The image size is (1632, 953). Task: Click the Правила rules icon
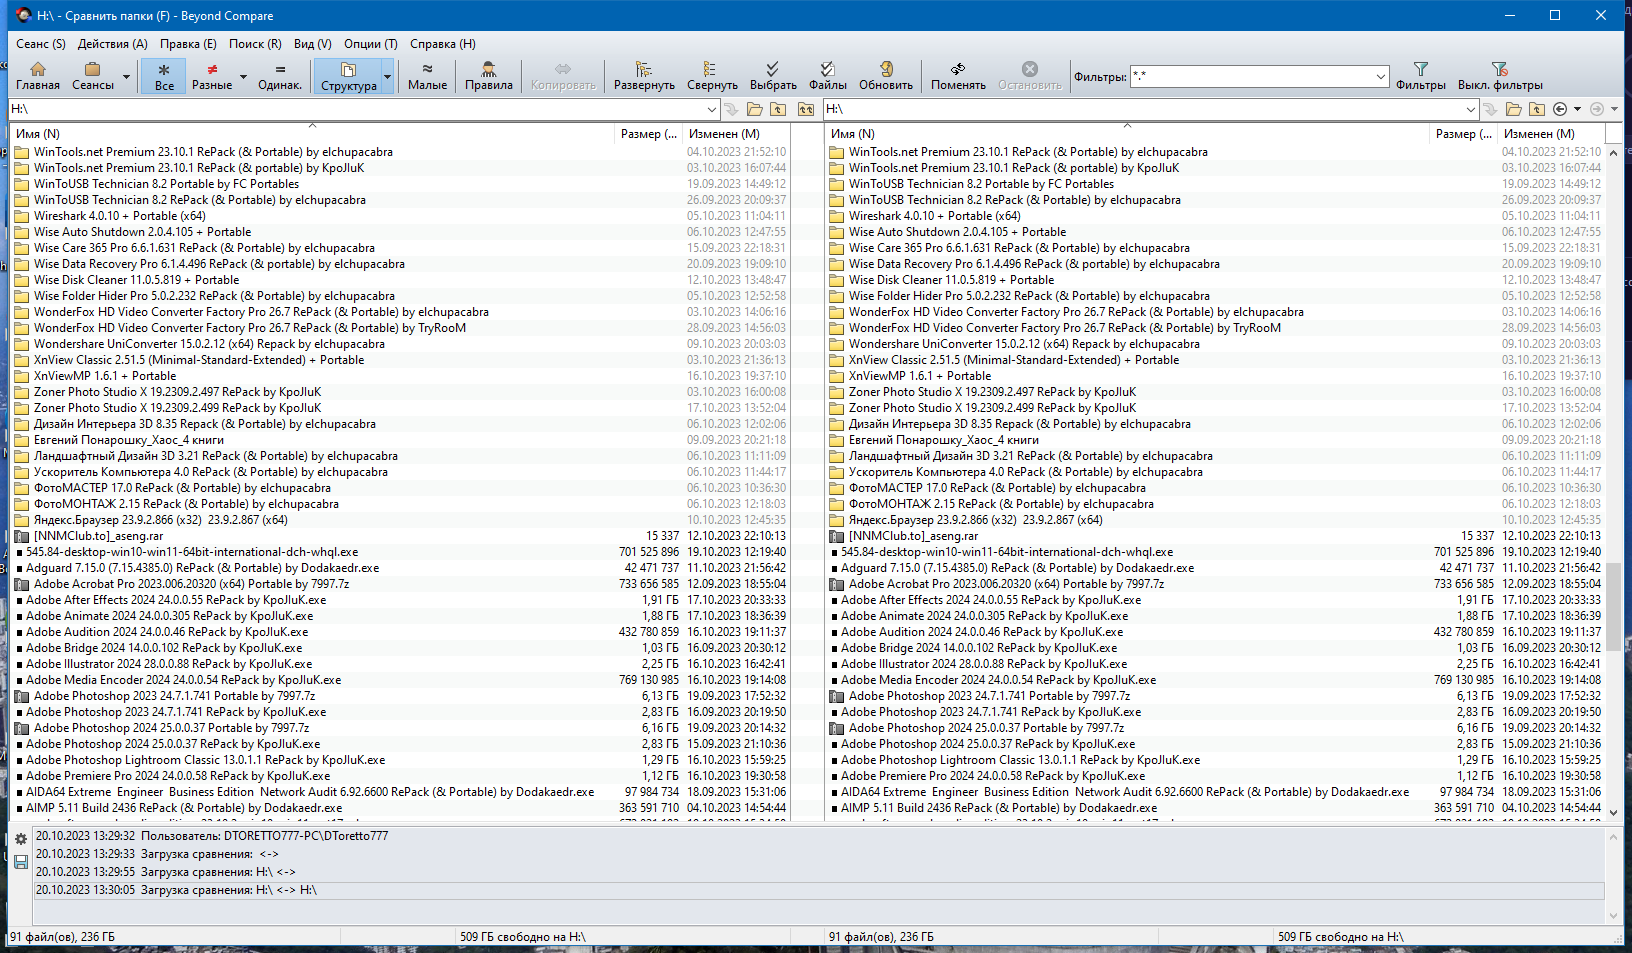pyautogui.click(x=488, y=76)
